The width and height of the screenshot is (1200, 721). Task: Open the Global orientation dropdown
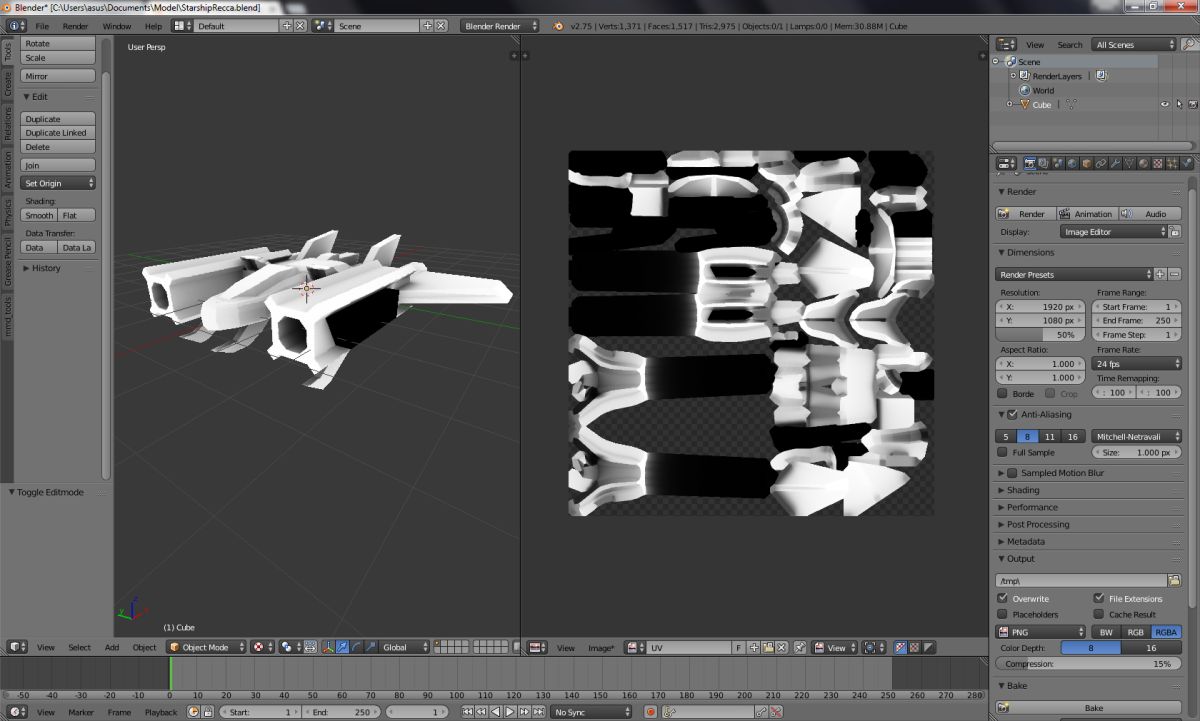click(x=404, y=647)
